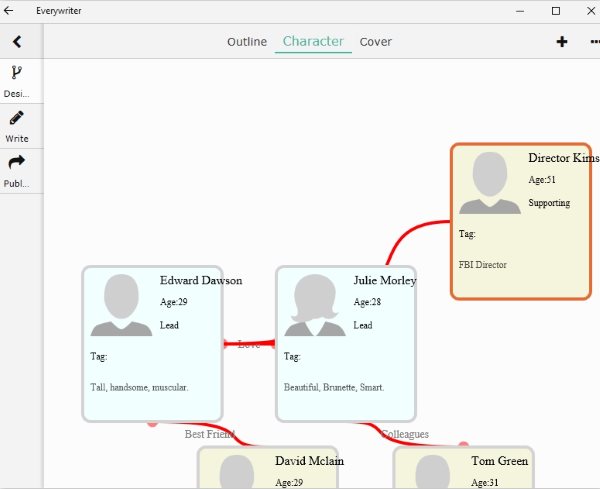600x489 pixels.
Task: Collapse the sidebar with chevron icon
Action: (x=17, y=42)
